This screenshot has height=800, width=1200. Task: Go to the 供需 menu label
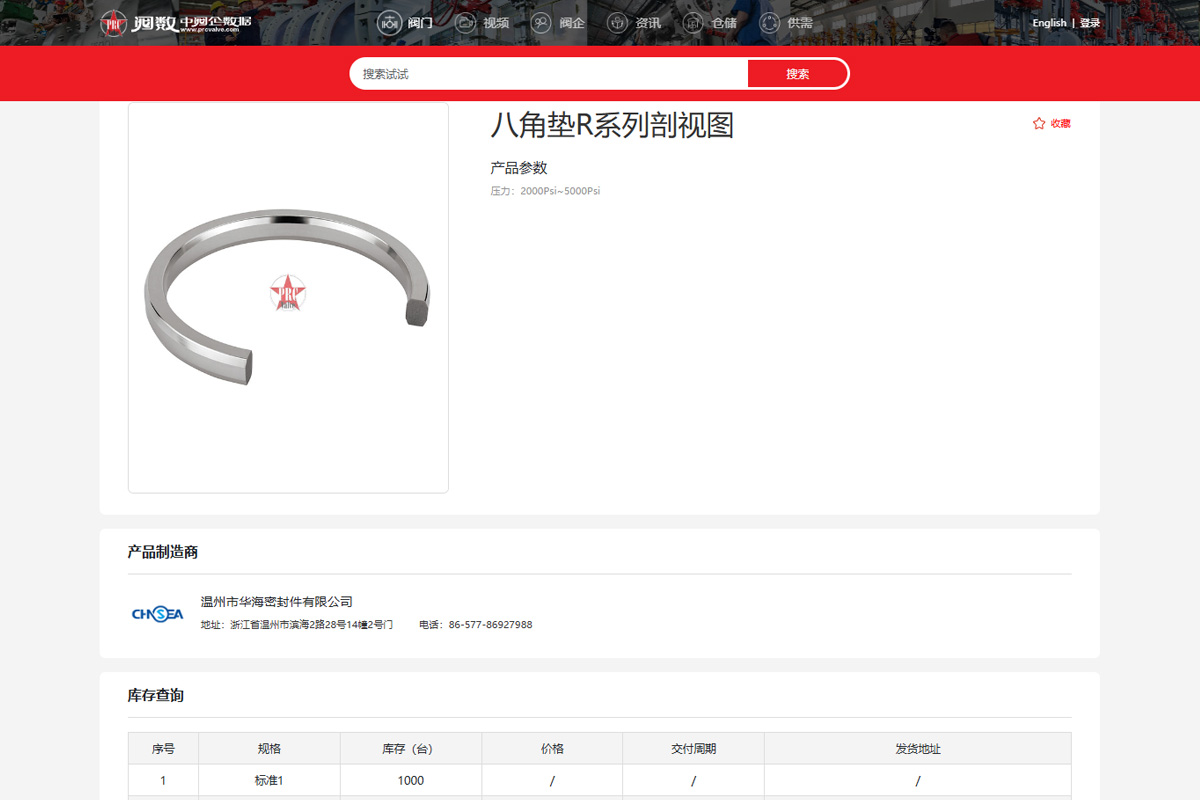click(x=800, y=23)
